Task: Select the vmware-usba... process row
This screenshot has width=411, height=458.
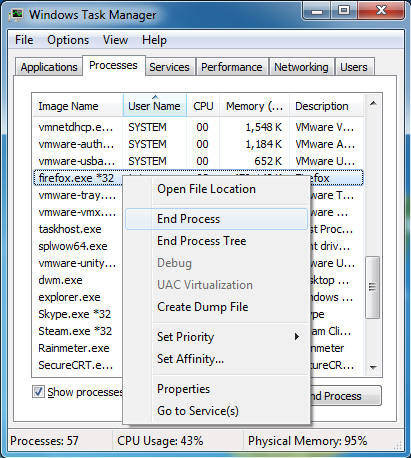Action: [198, 161]
